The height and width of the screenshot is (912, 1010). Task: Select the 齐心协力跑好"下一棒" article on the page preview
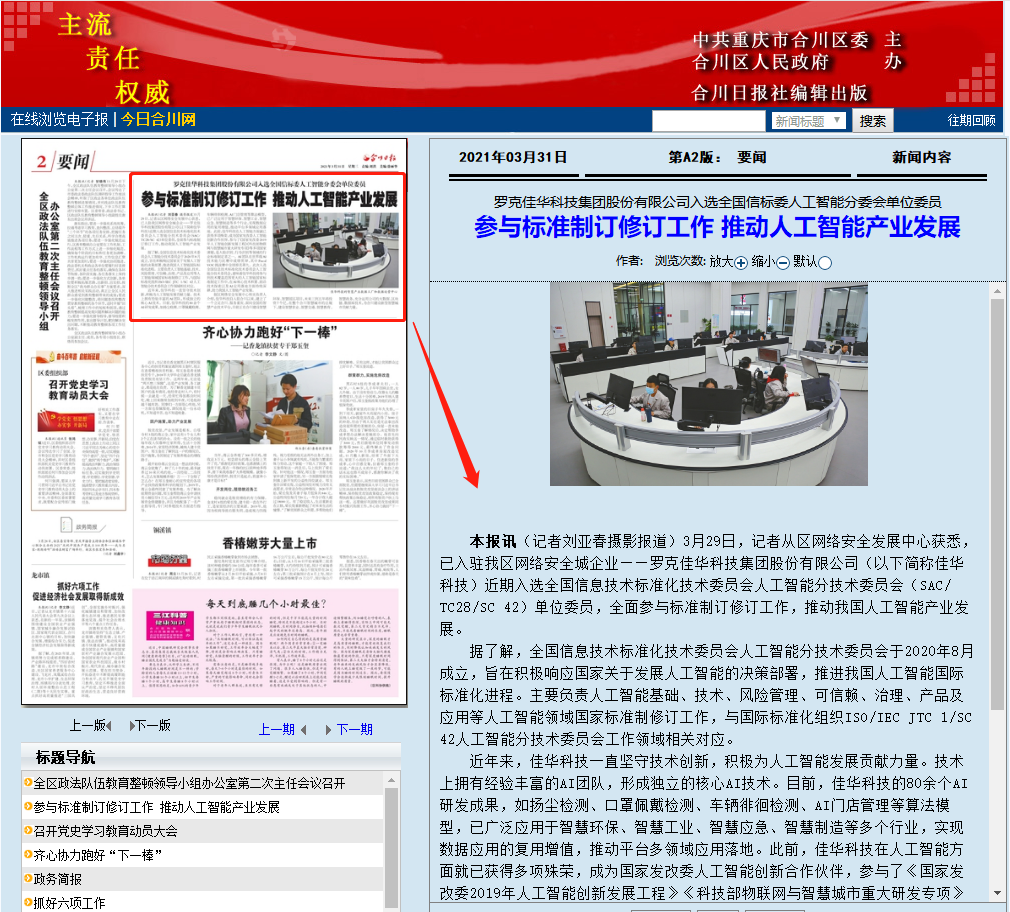click(x=269, y=419)
